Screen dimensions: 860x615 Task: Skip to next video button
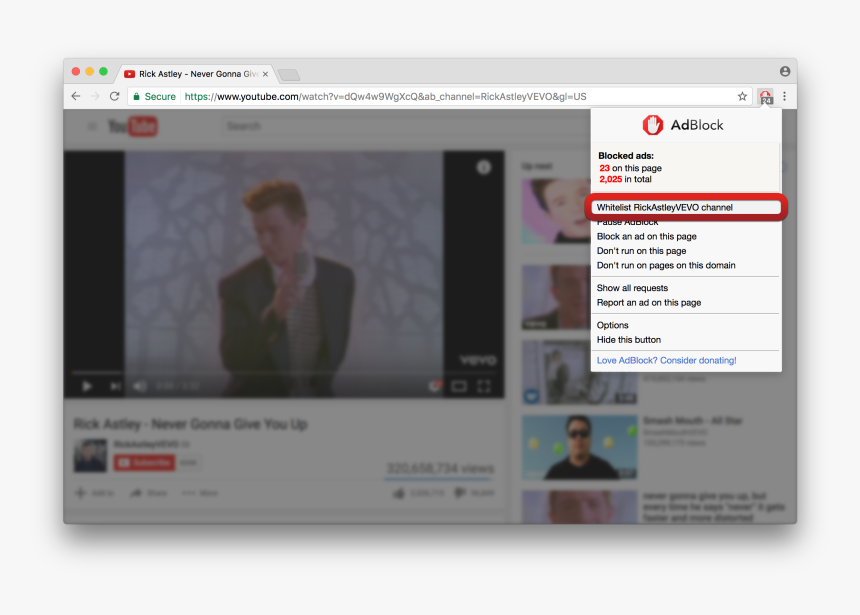pos(115,386)
